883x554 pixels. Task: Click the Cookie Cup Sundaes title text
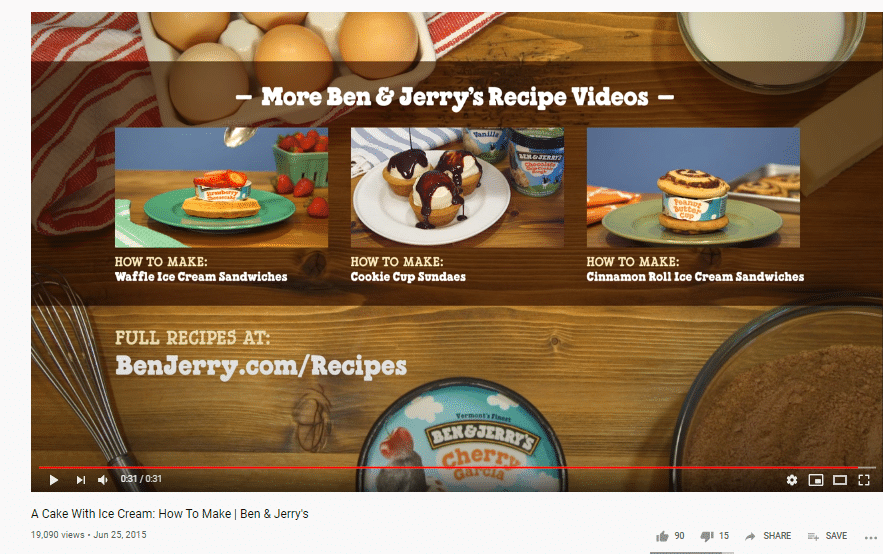click(x=408, y=276)
